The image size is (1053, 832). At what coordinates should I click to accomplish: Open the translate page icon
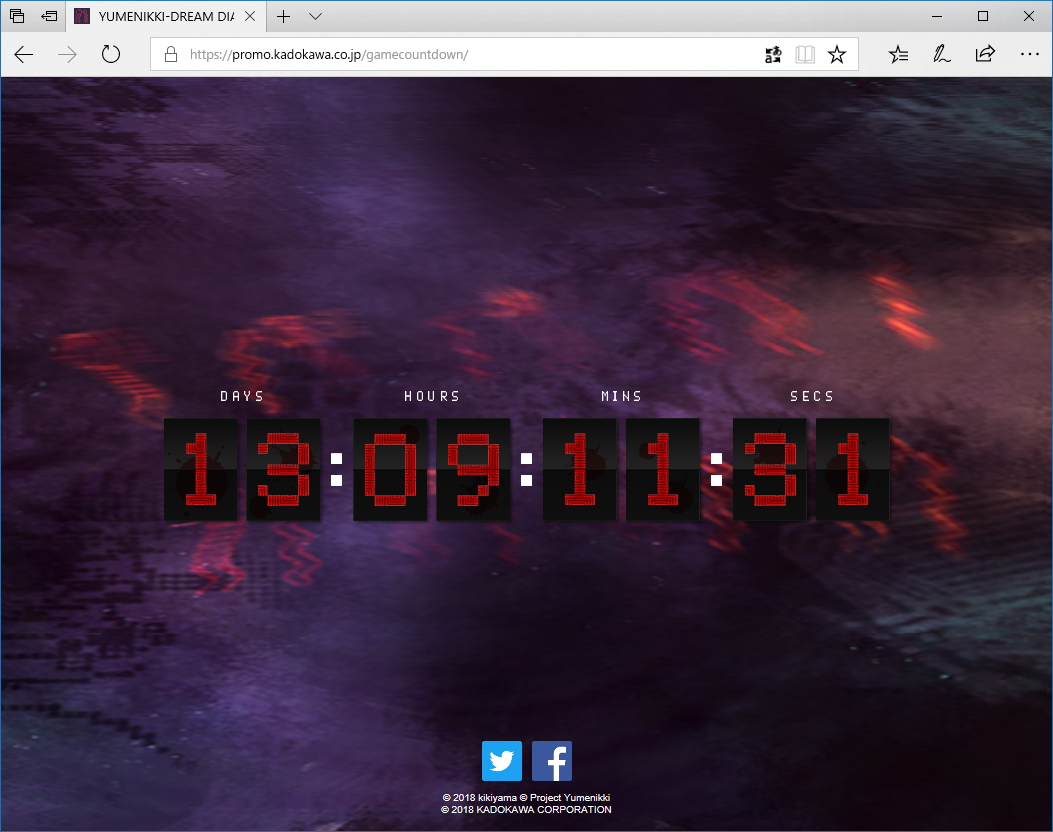773,54
